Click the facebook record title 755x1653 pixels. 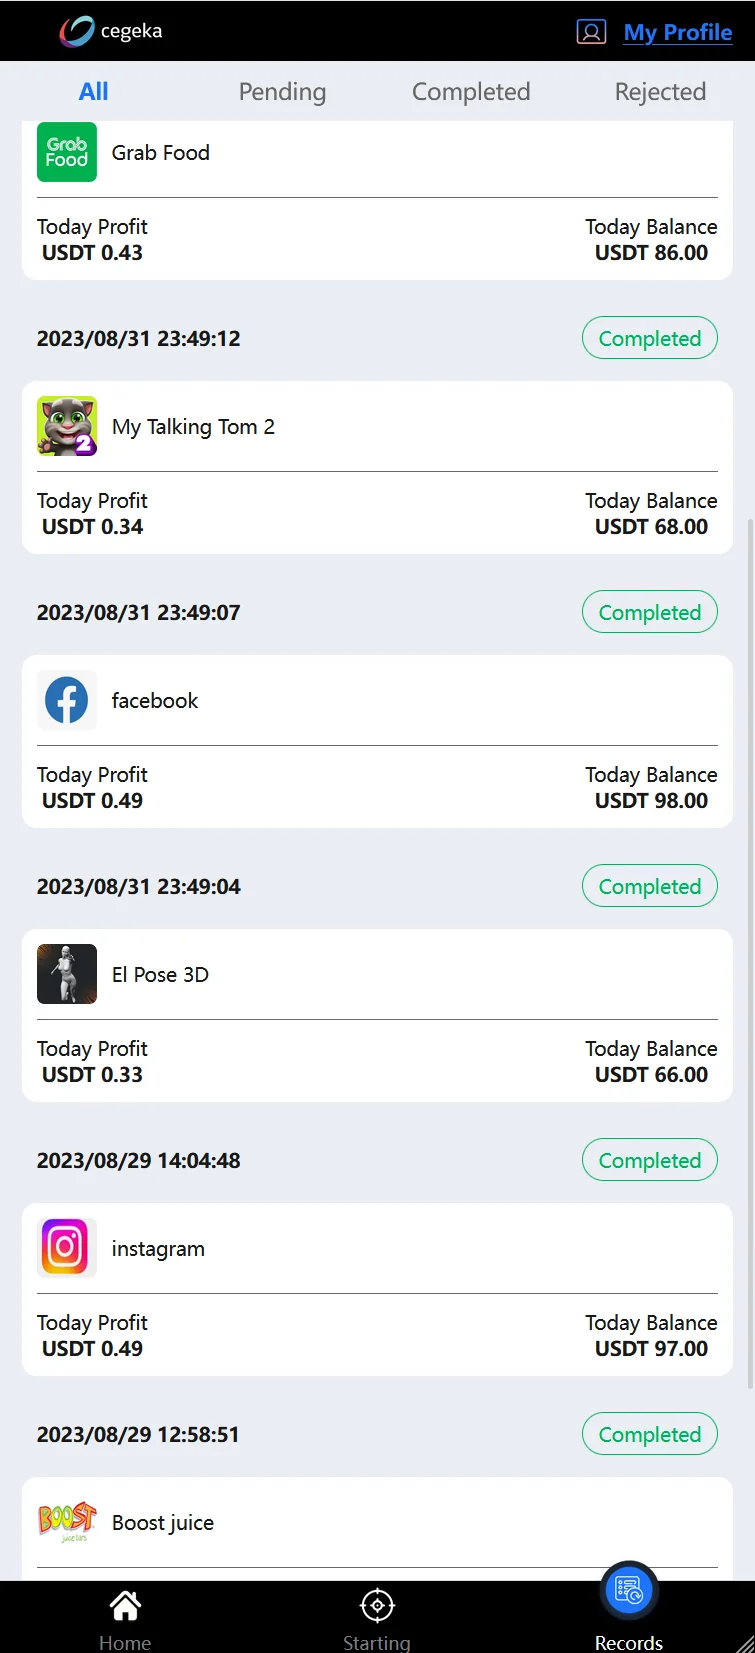[155, 700]
